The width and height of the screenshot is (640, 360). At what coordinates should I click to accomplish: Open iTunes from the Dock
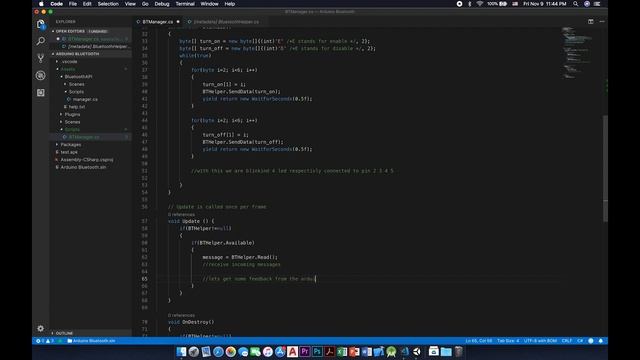click(x=268, y=351)
